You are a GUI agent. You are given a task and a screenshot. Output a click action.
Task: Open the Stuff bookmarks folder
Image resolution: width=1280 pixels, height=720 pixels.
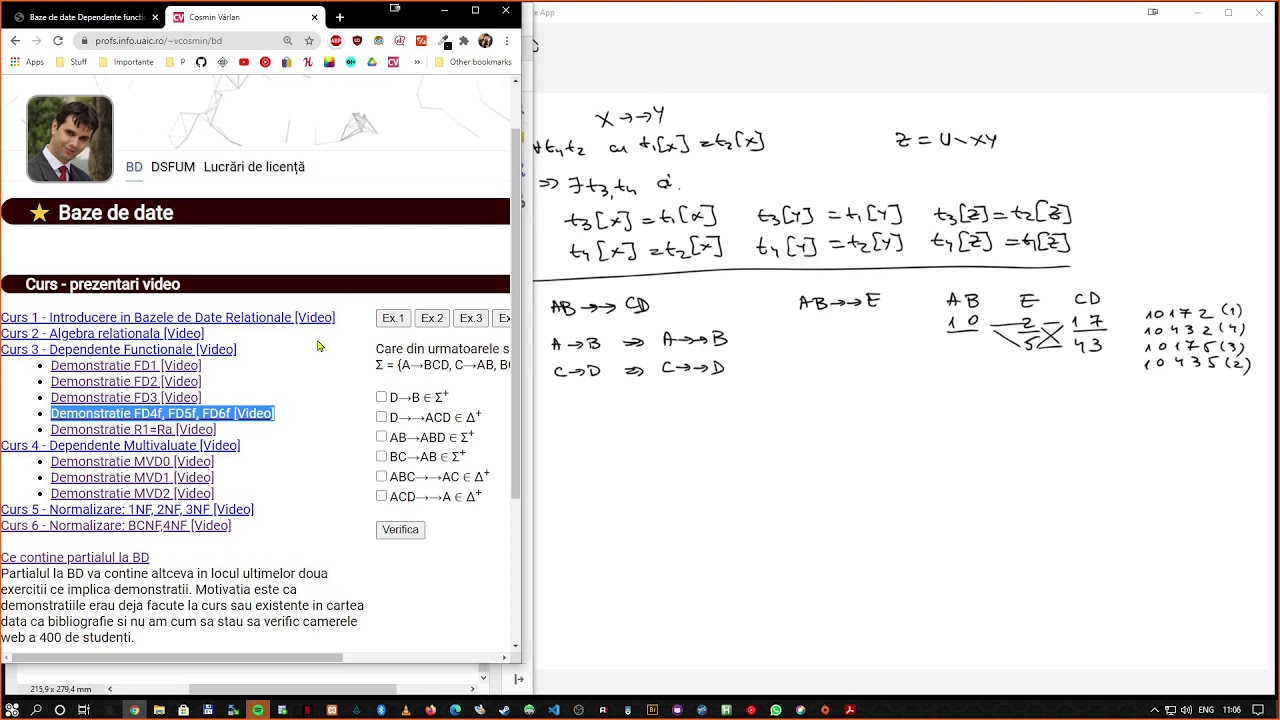(71, 62)
